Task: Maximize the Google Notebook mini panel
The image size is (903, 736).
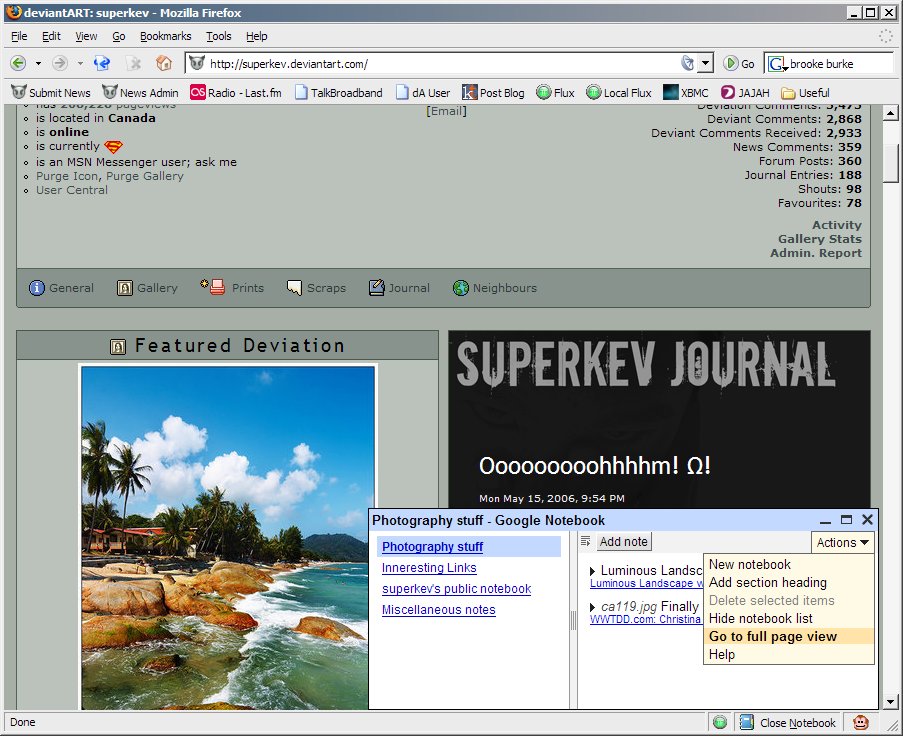Action: [x=846, y=520]
